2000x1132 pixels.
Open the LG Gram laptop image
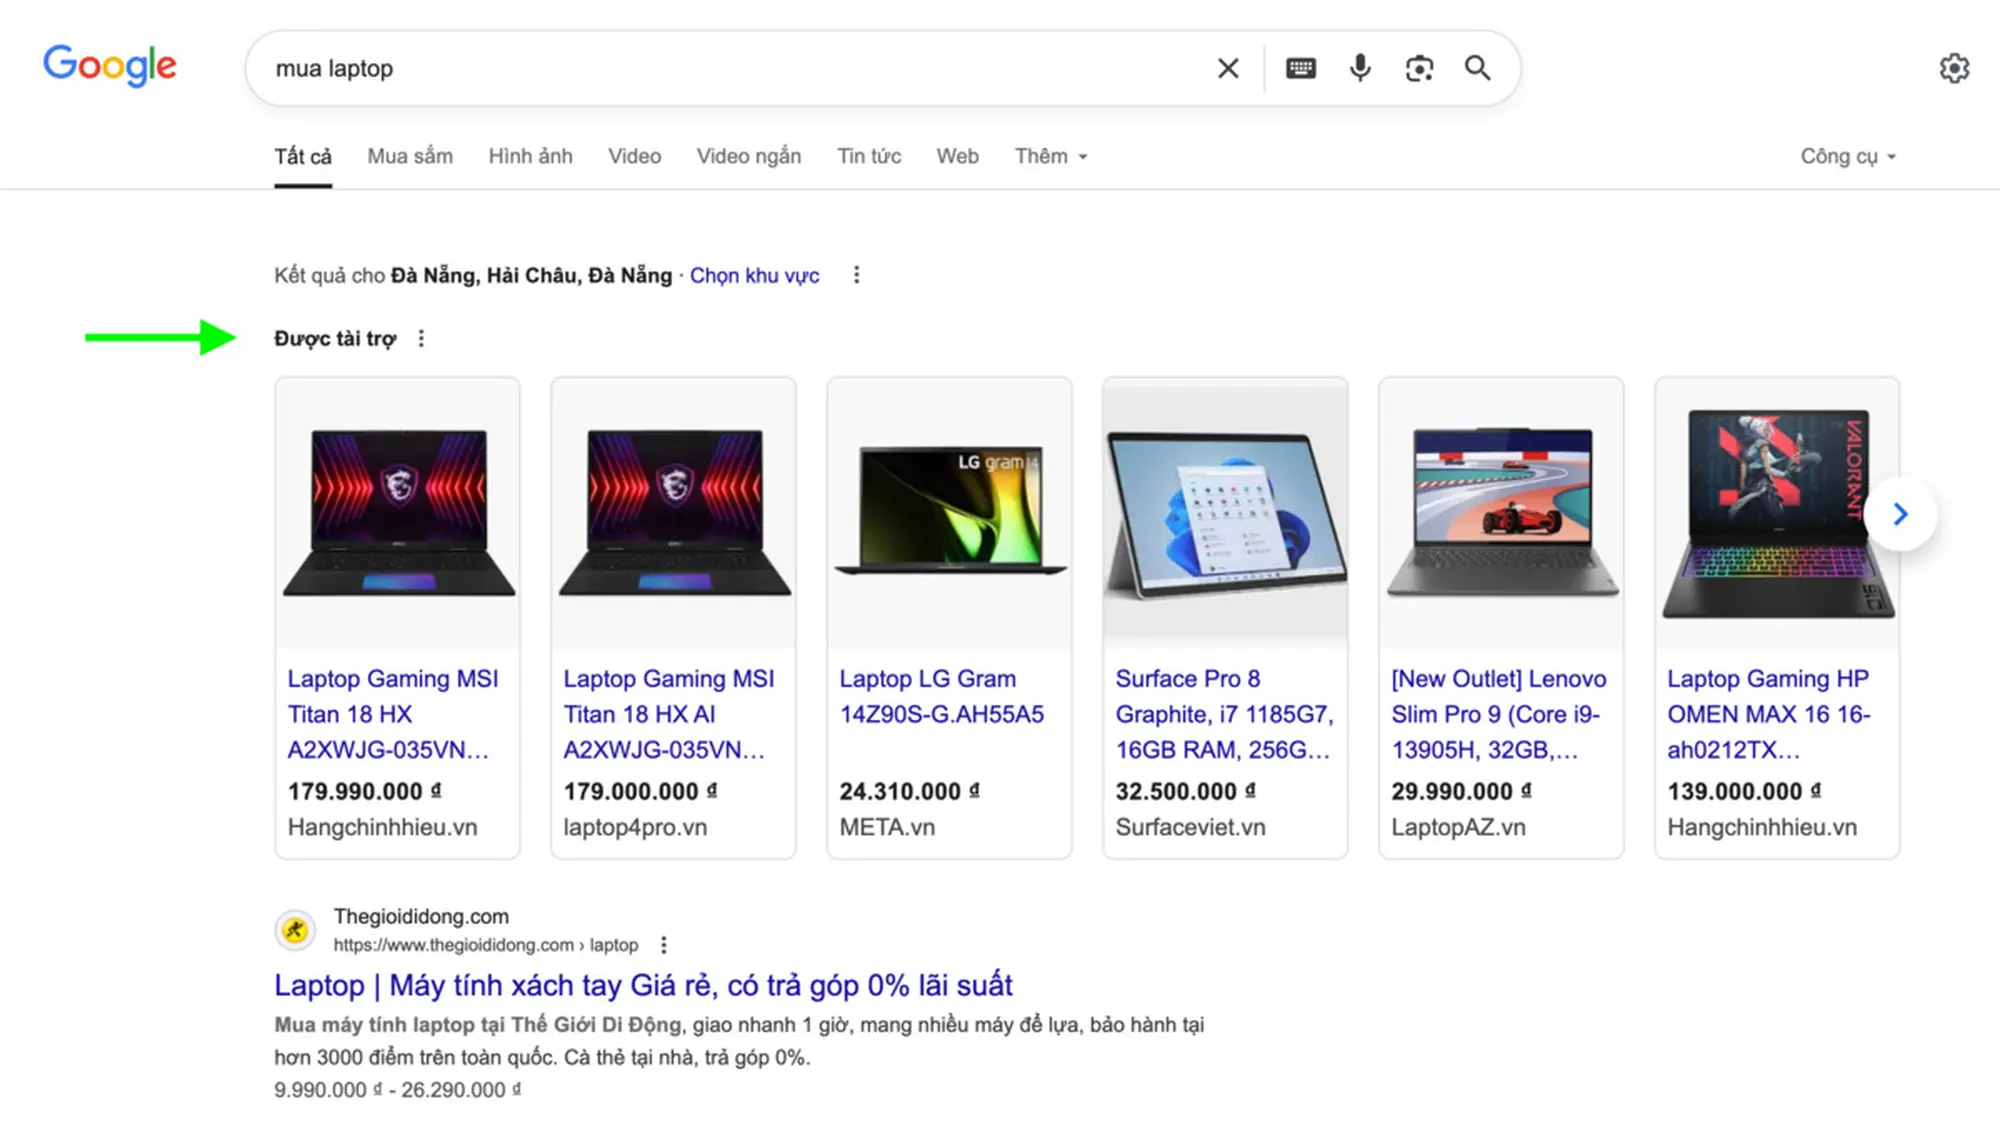coord(950,513)
